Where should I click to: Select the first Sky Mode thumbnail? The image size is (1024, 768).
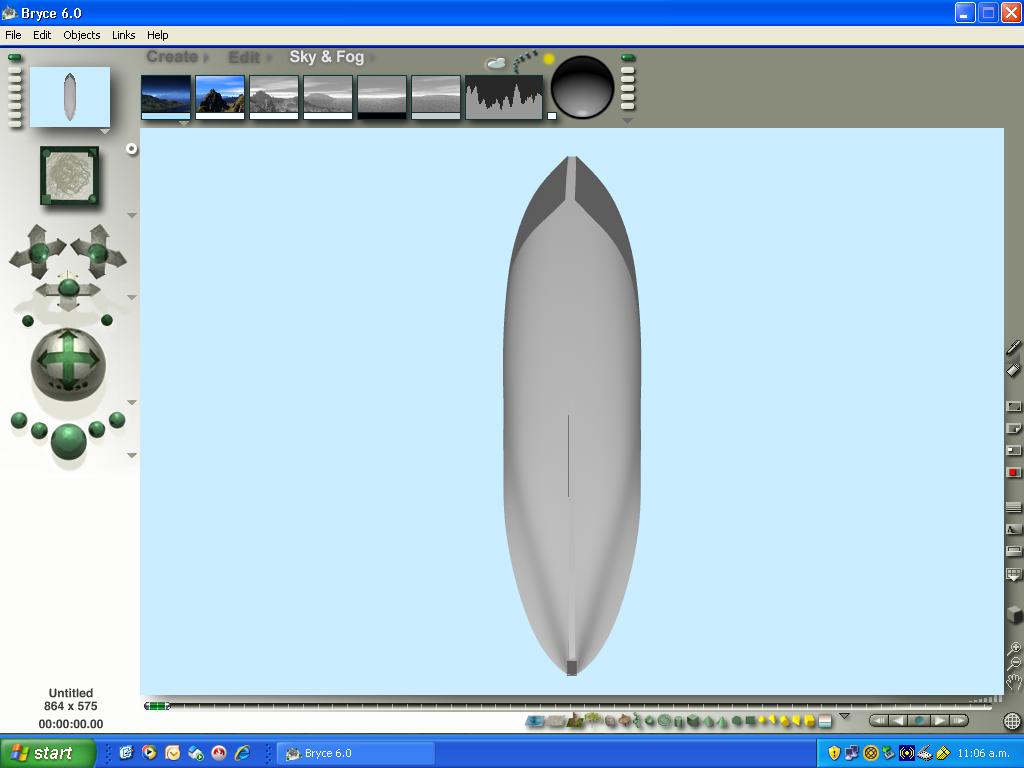(x=166, y=97)
